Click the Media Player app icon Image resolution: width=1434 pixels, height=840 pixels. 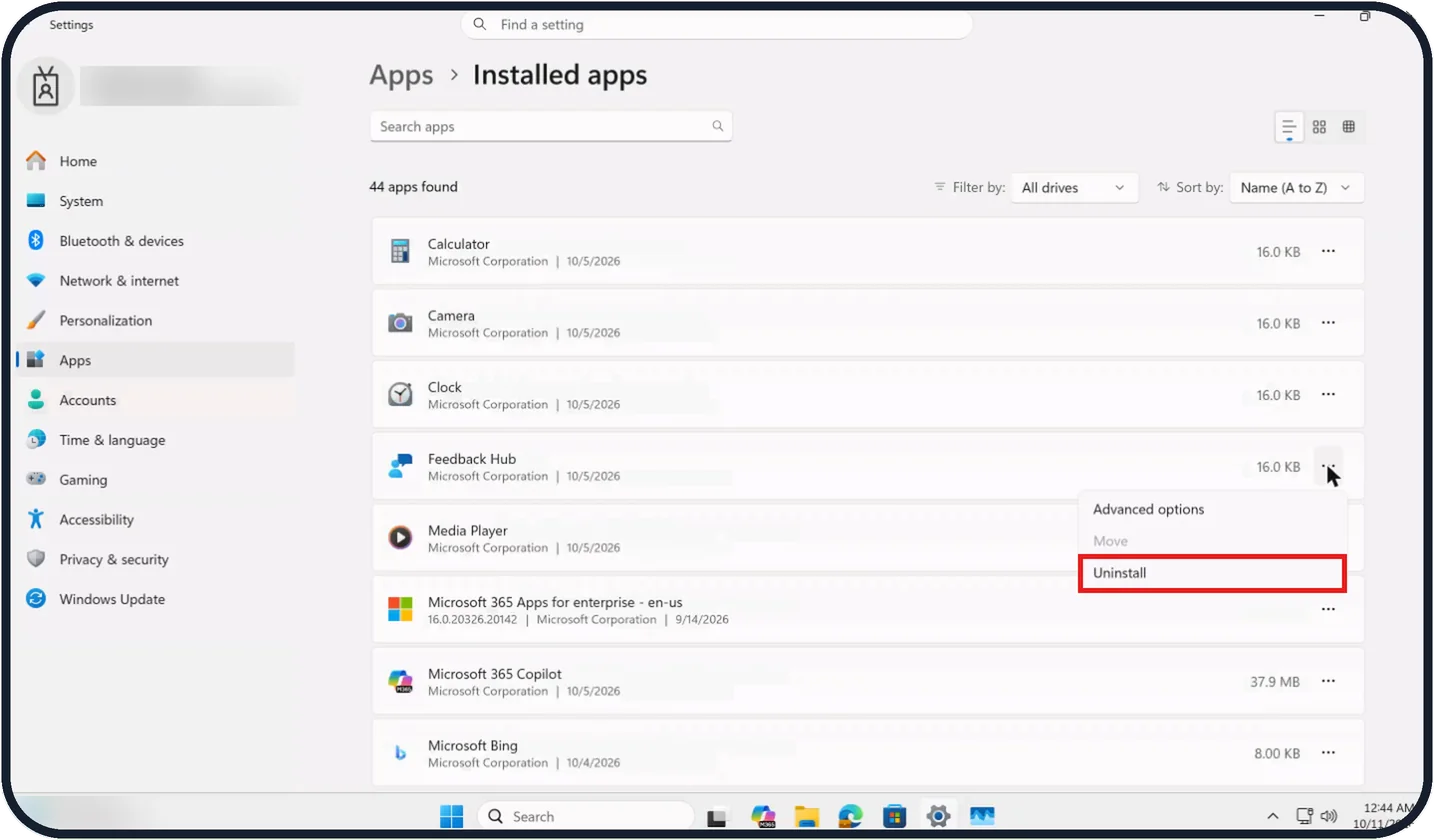click(x=400, y=538)
